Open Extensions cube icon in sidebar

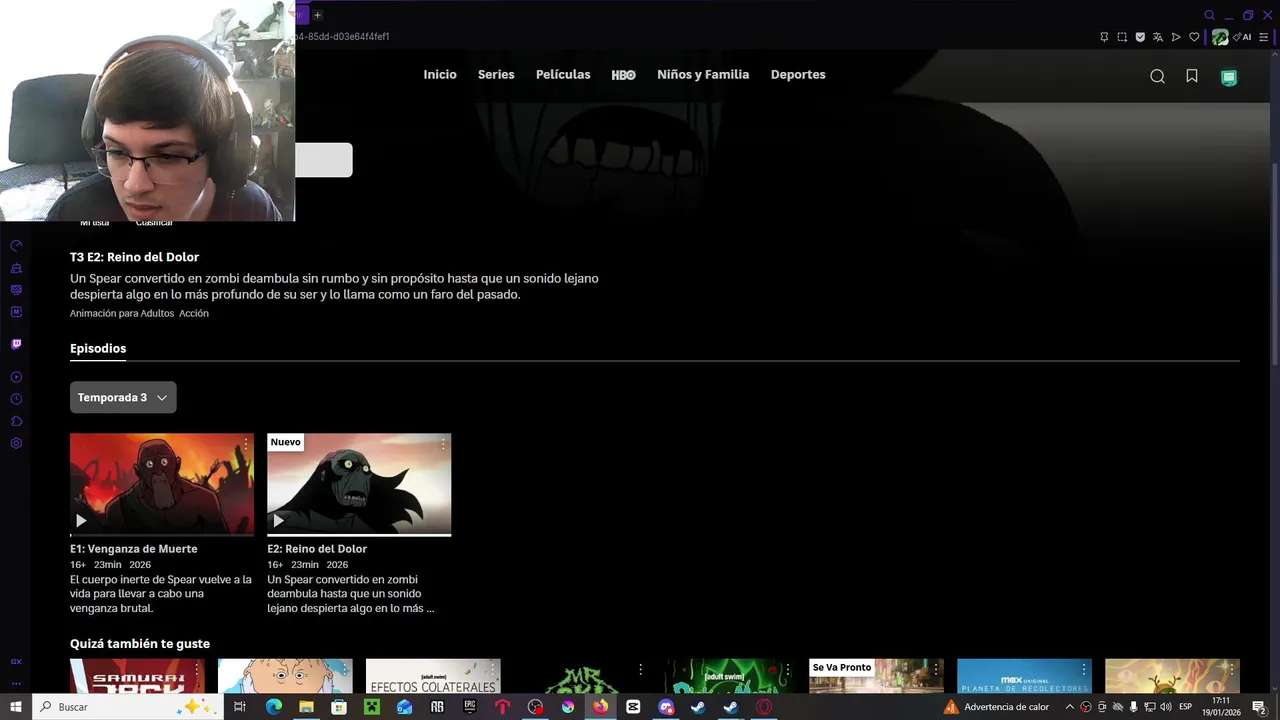click(x=16, y=421)
